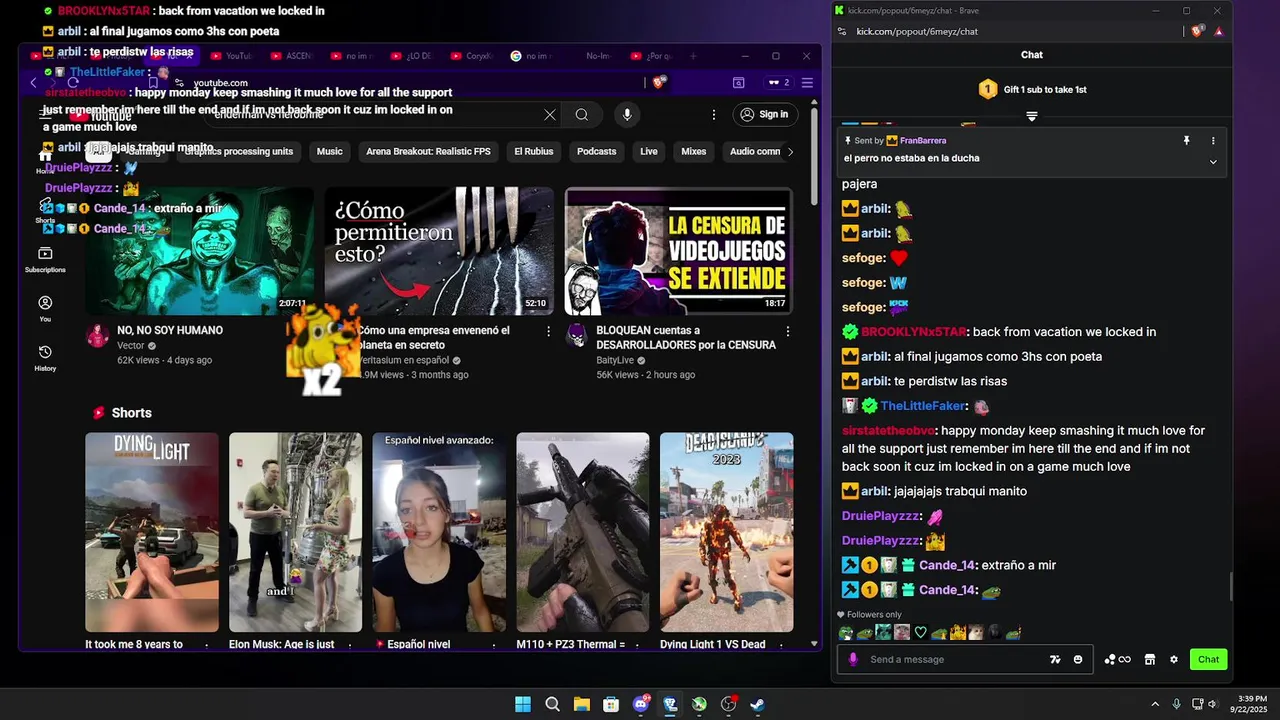1280x720 pixels.
Task: Click purple microphone in chat input
Action: click(853, 659)
